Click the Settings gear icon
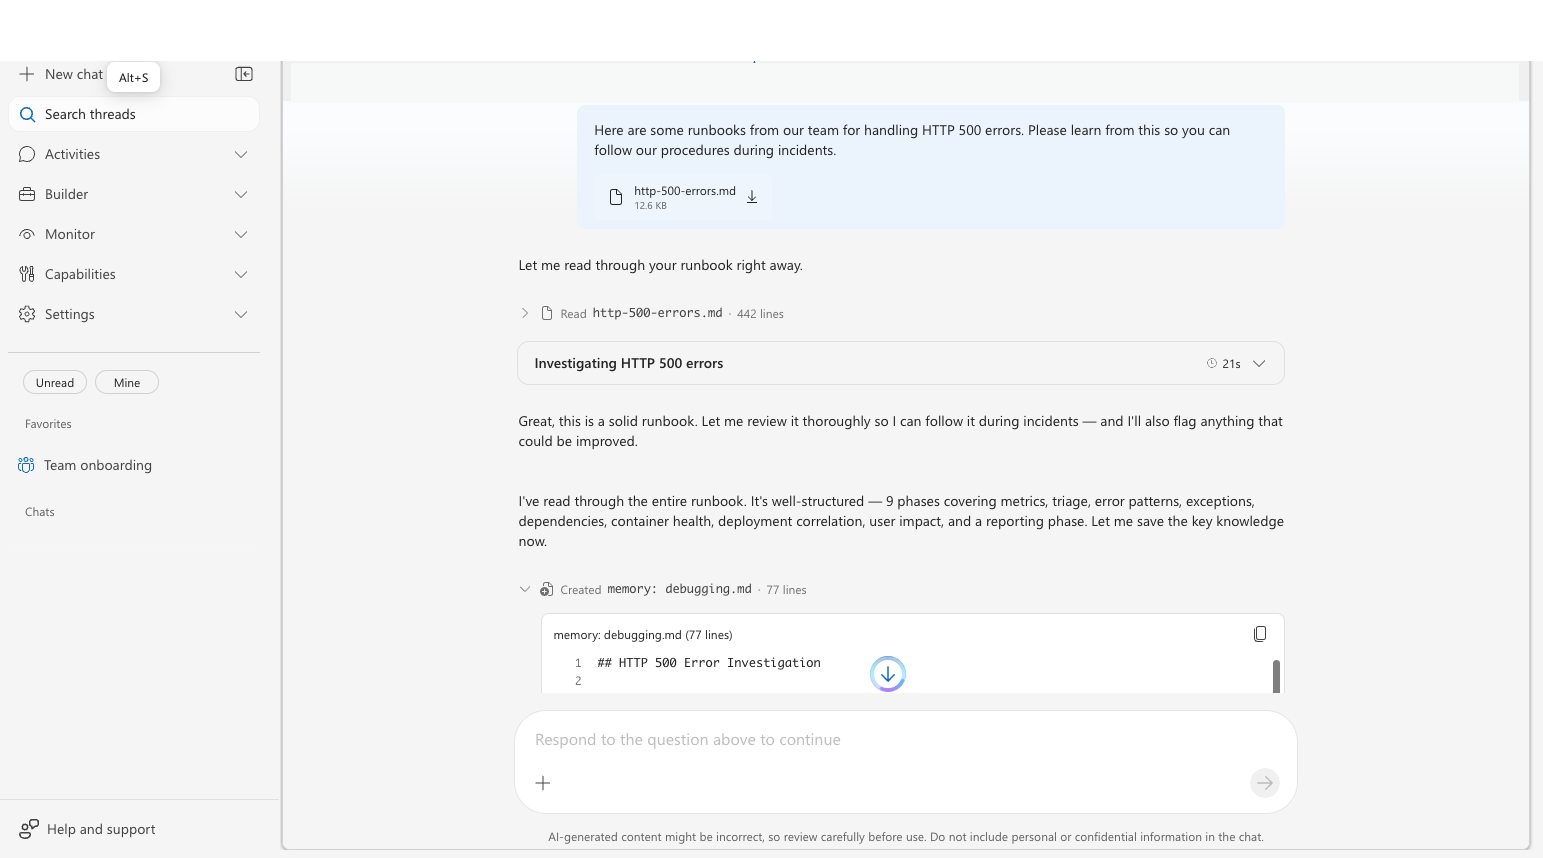The height and width of the screenshot is (858, 1543). pos(27,314)
